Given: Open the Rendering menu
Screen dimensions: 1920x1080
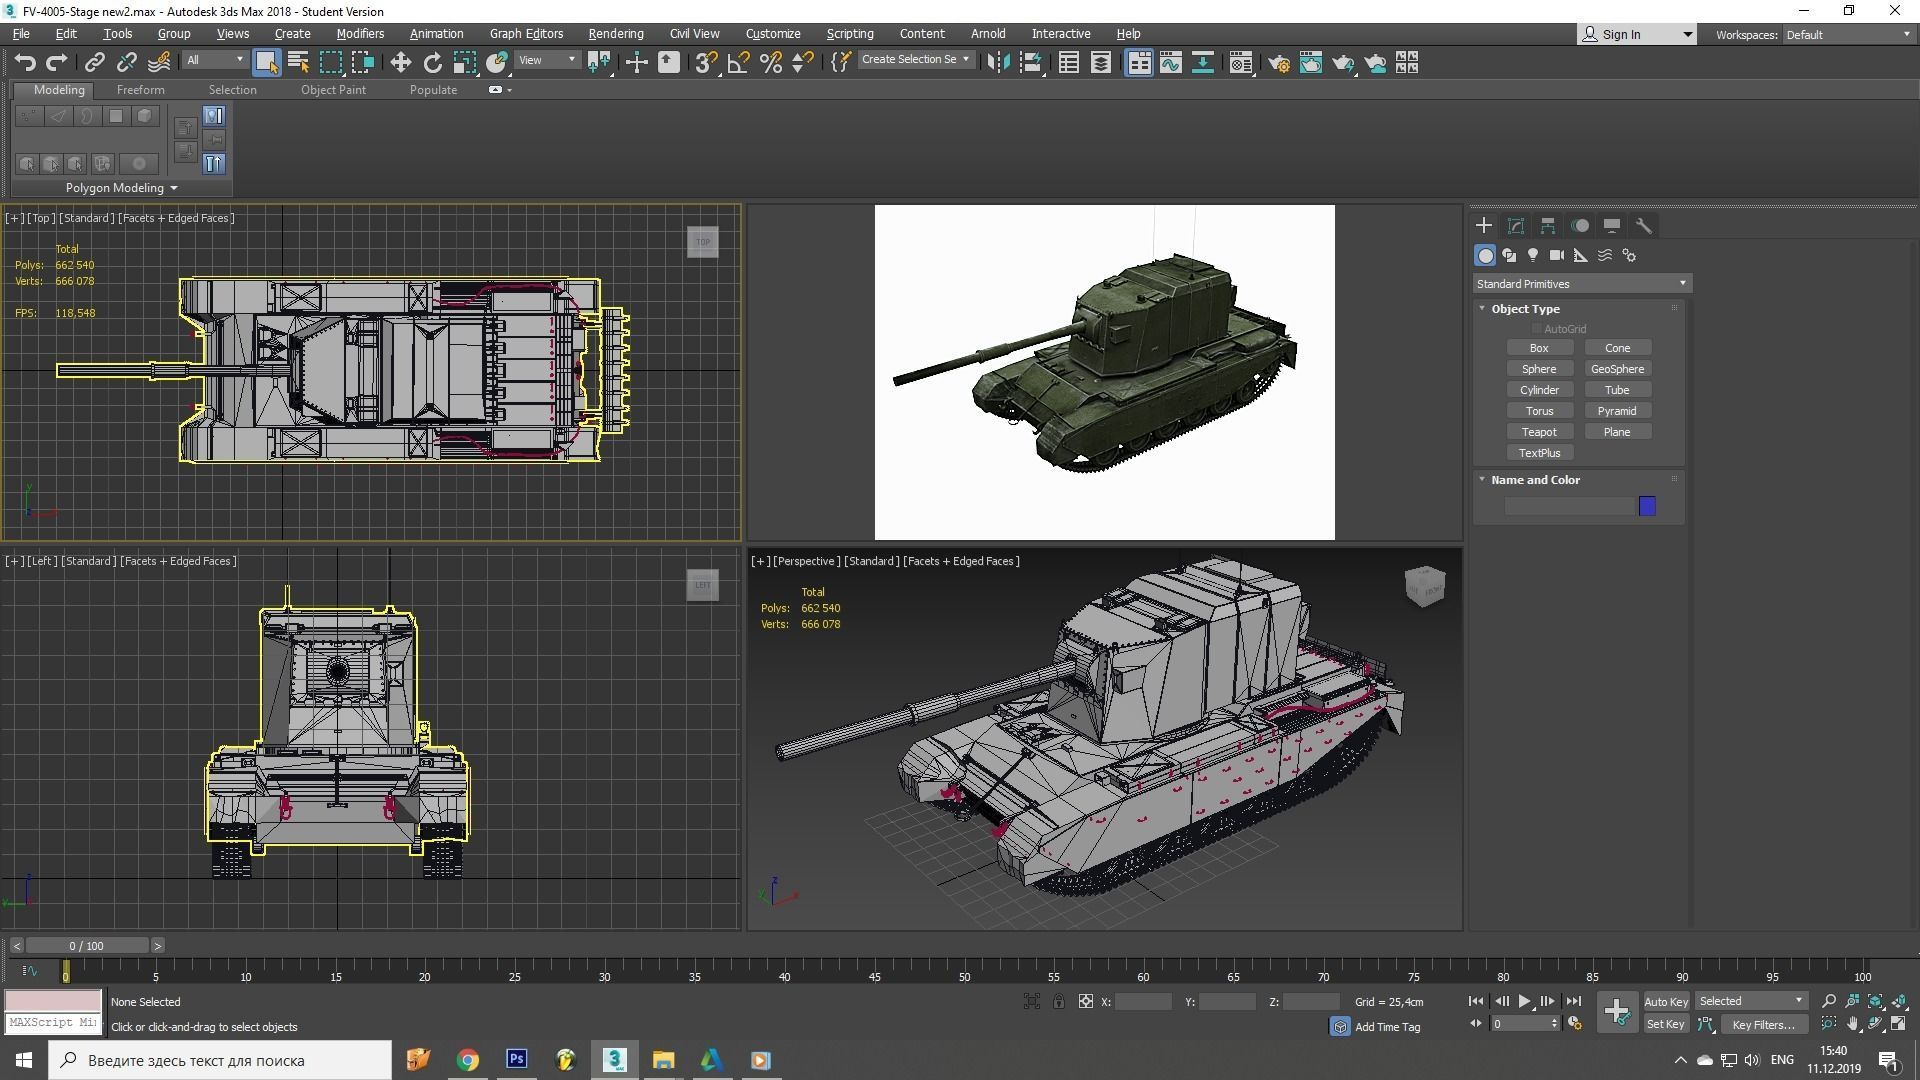Looking at the screenshot, I should pos(616,33).
